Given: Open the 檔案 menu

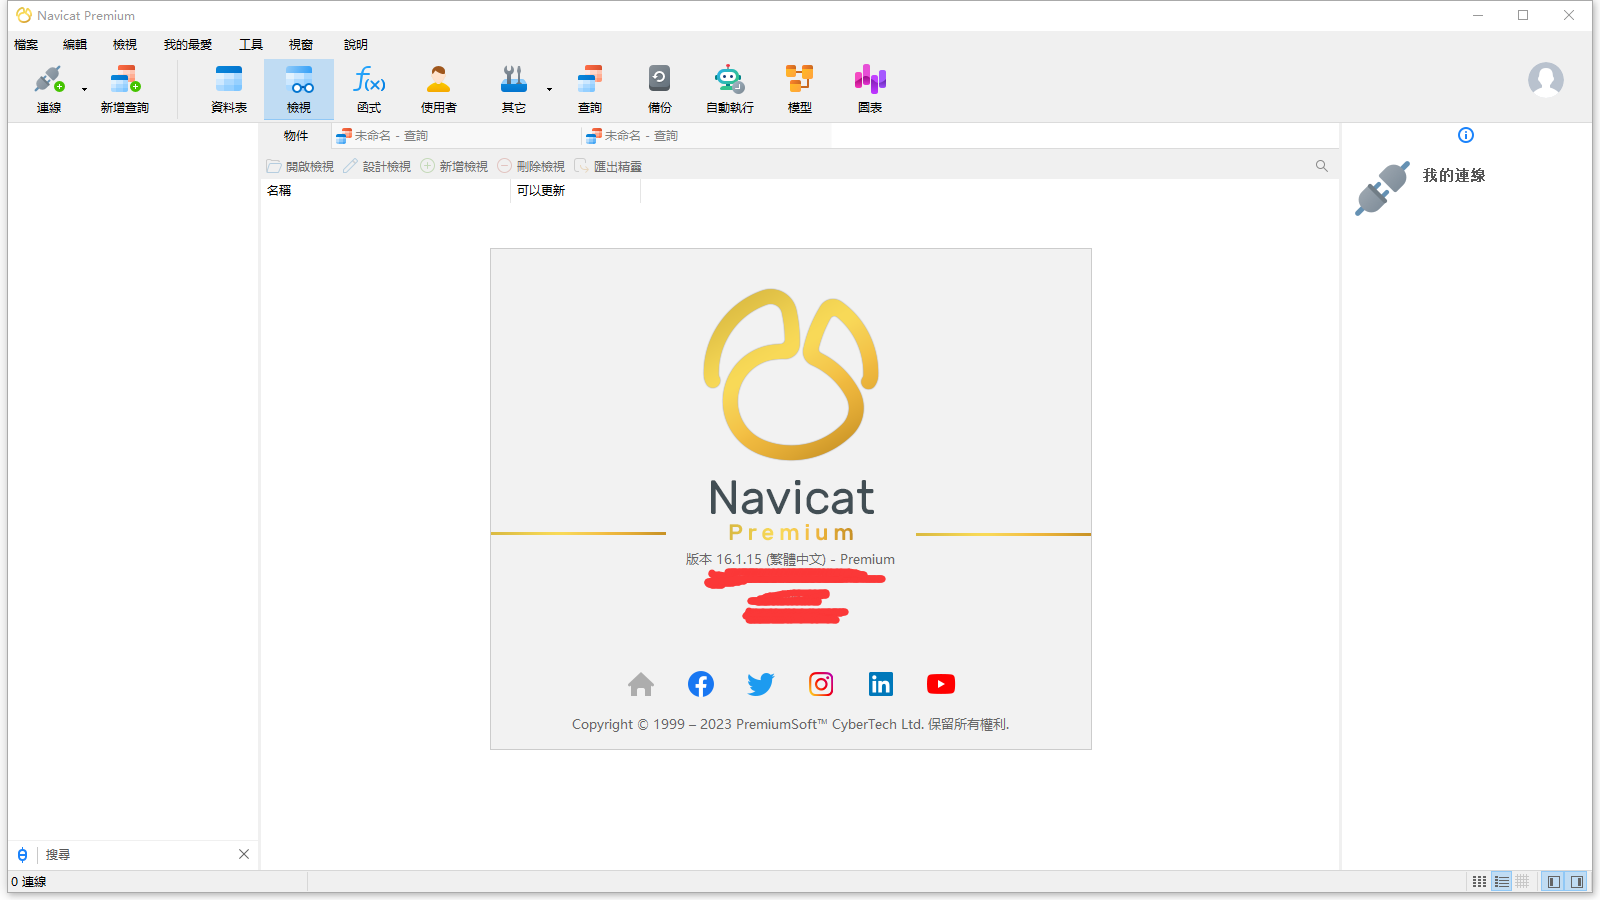Looking at the screenshot, I should pos(26,45).
